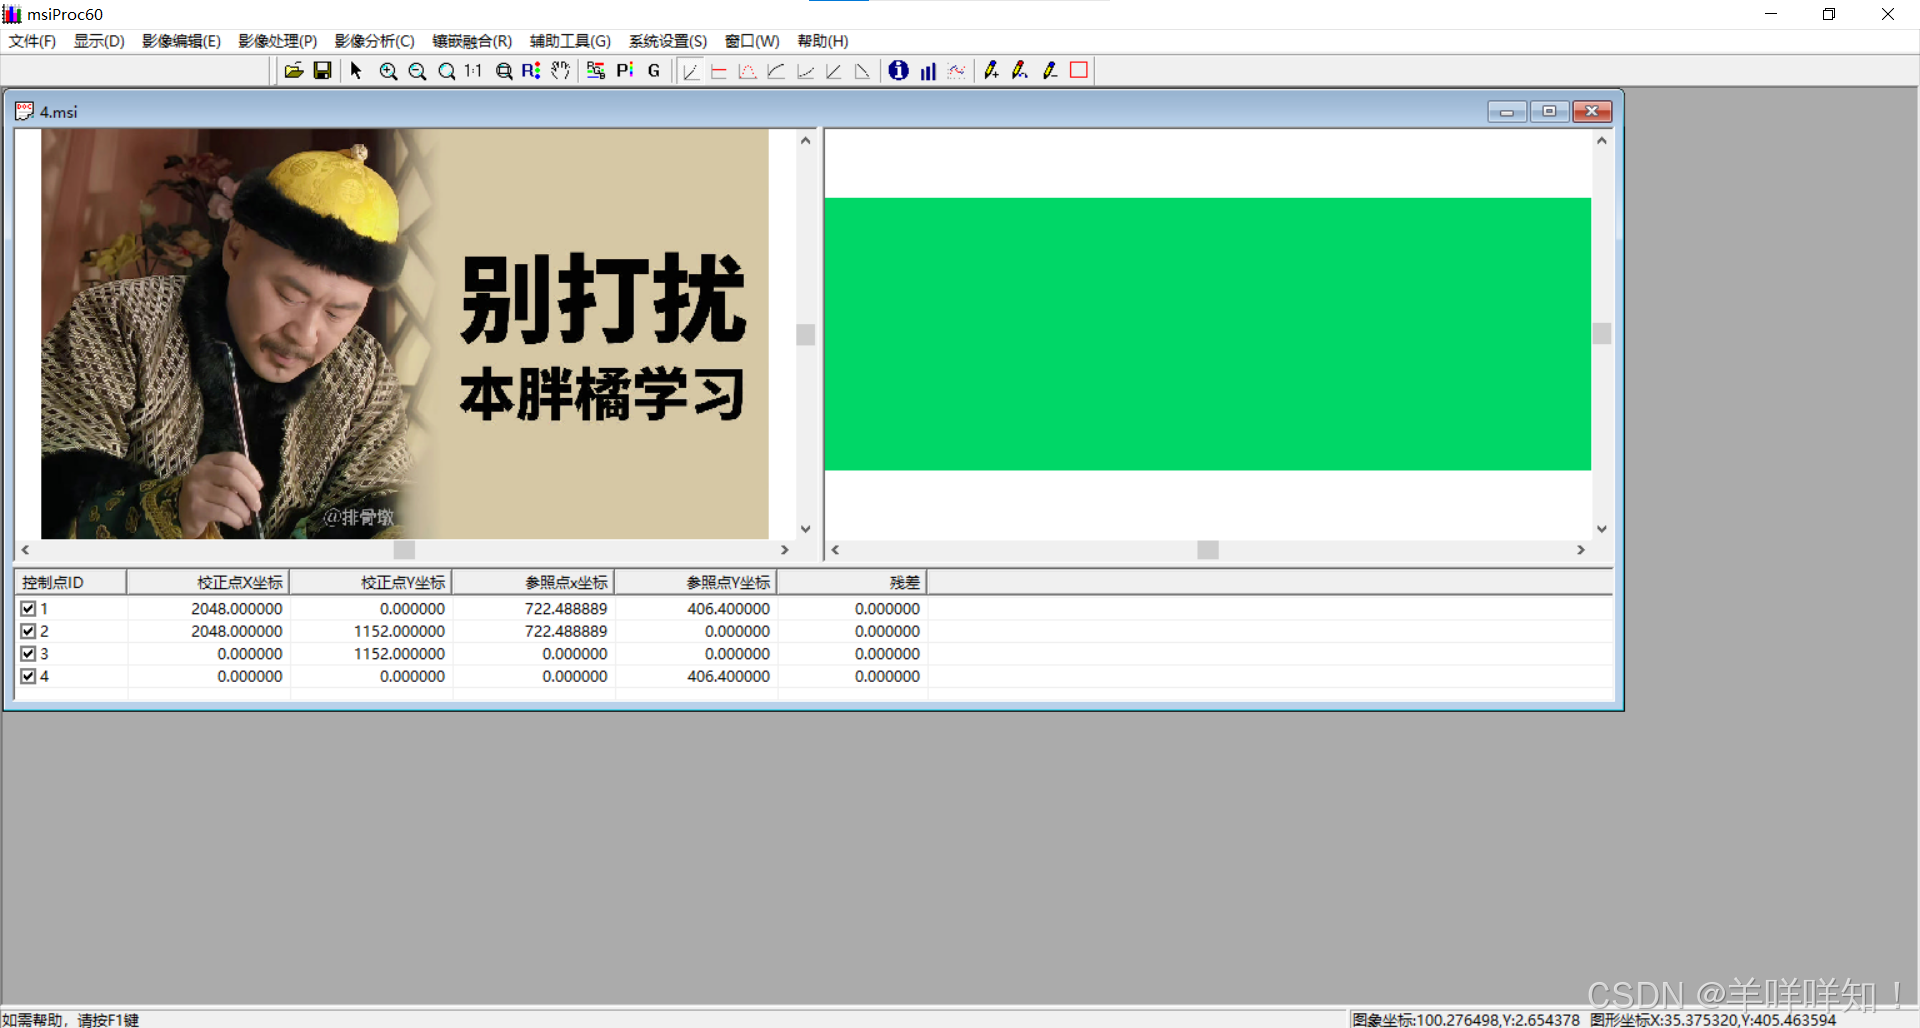
Task: Click the 参照点Y坐标 column header
Action: click(x=696, y=582)
